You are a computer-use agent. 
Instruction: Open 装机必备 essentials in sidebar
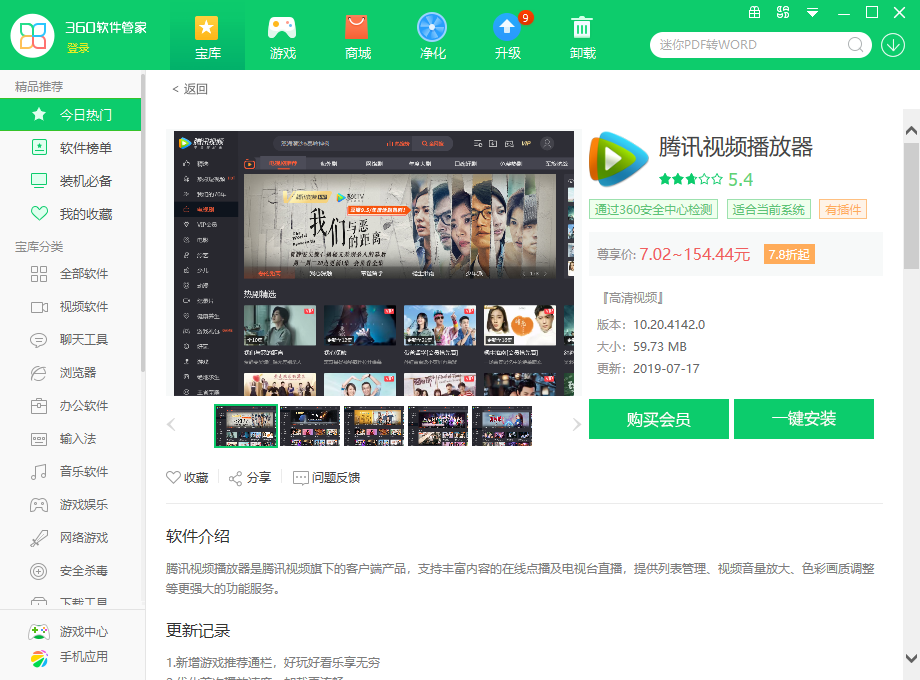point(70,181)
